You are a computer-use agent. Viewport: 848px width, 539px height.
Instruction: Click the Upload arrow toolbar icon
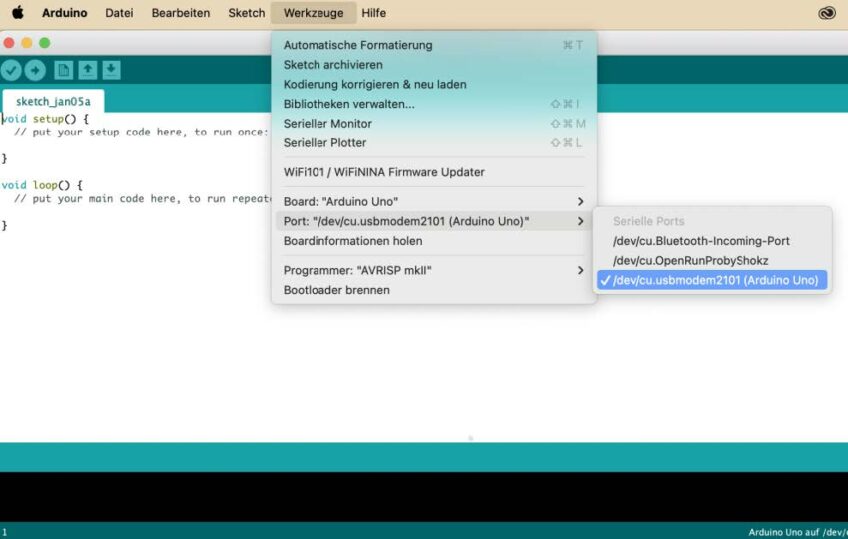point(35,70)
